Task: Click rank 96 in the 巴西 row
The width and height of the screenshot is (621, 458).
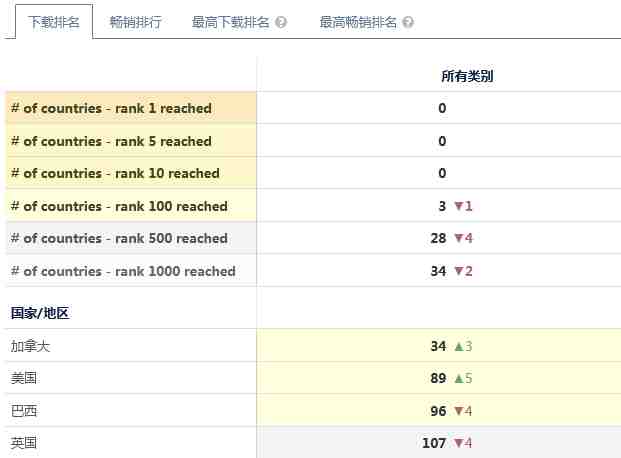Action: pos(438,411)
